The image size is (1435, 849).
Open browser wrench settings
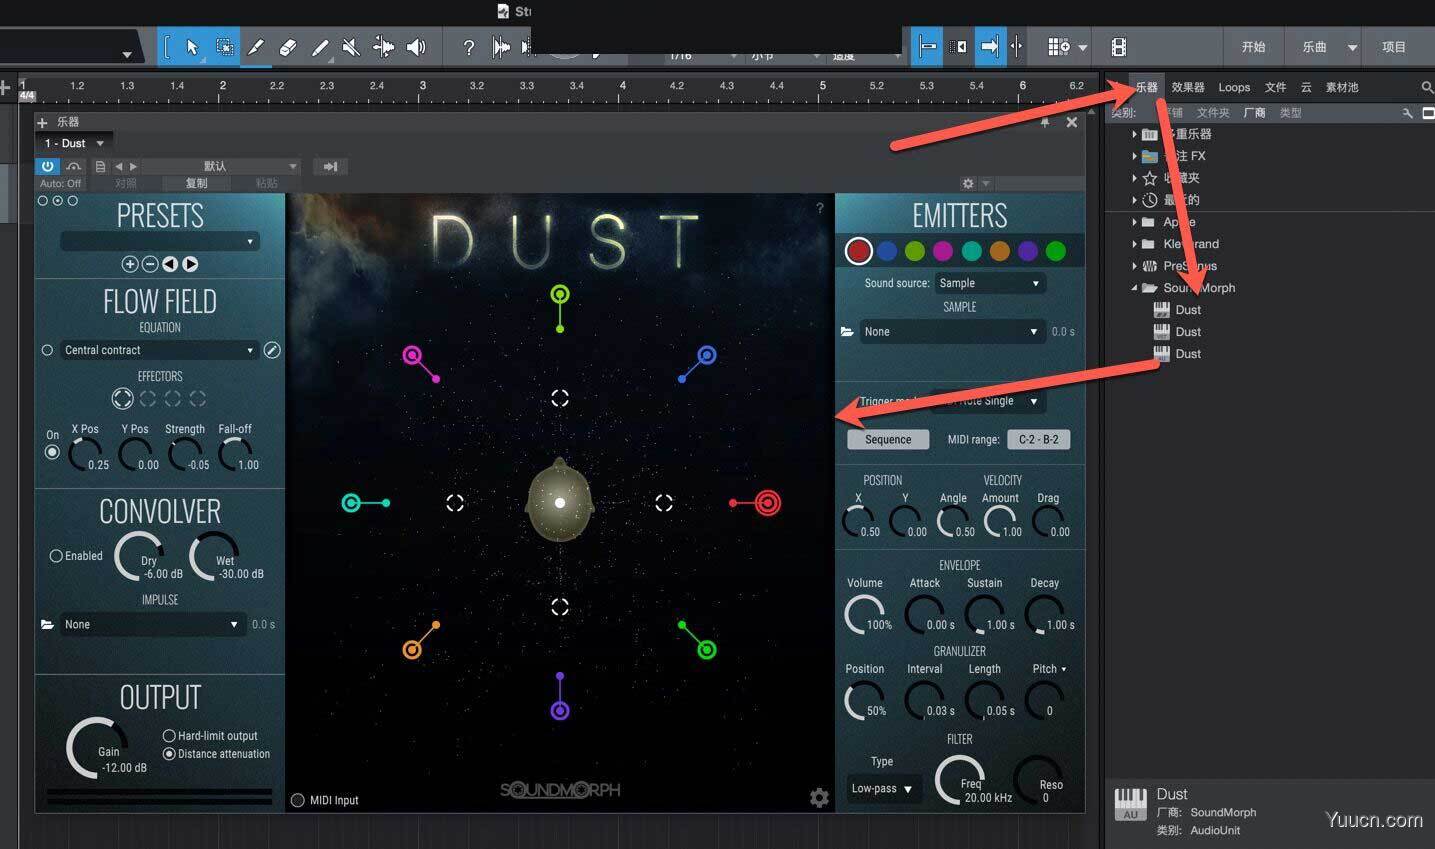(1408, 113)
